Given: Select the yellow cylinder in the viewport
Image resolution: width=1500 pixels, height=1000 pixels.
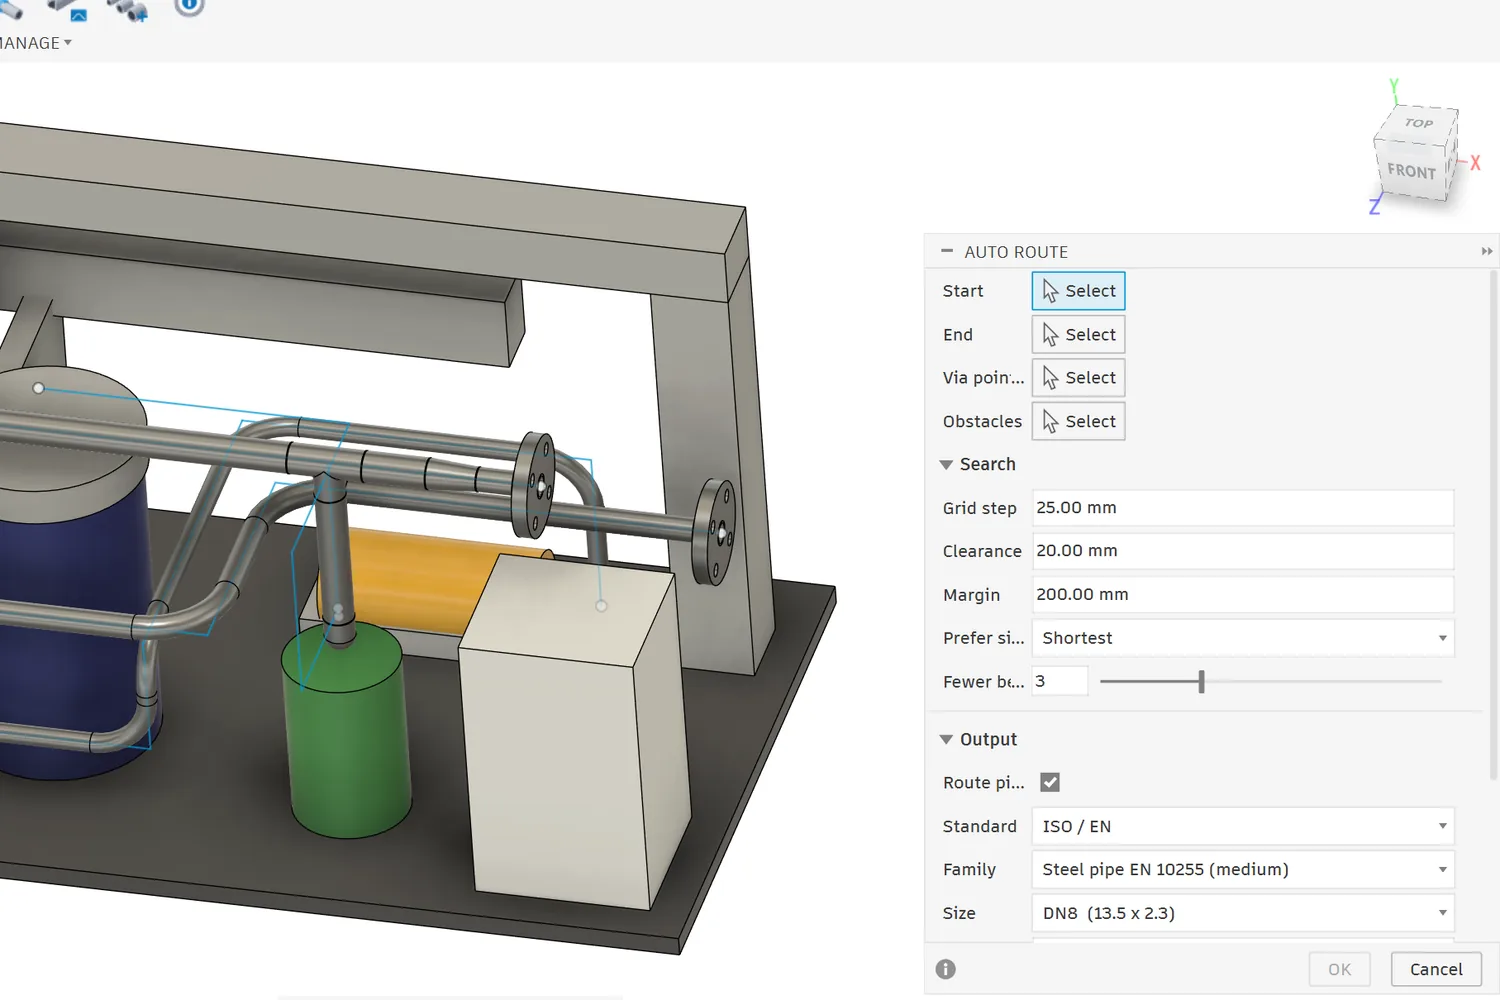Looking at the screenshot, I should coord(420,585).
